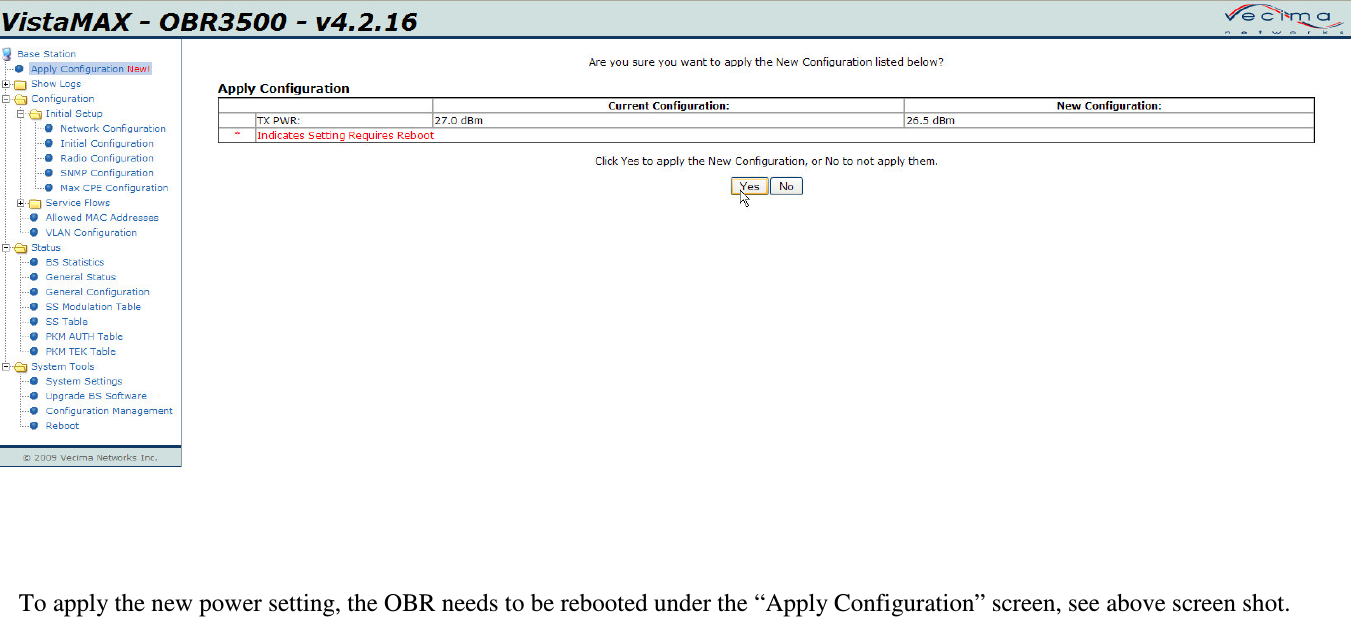Click the Status folder icon
1351x617 pixels.
click(20, 248)
